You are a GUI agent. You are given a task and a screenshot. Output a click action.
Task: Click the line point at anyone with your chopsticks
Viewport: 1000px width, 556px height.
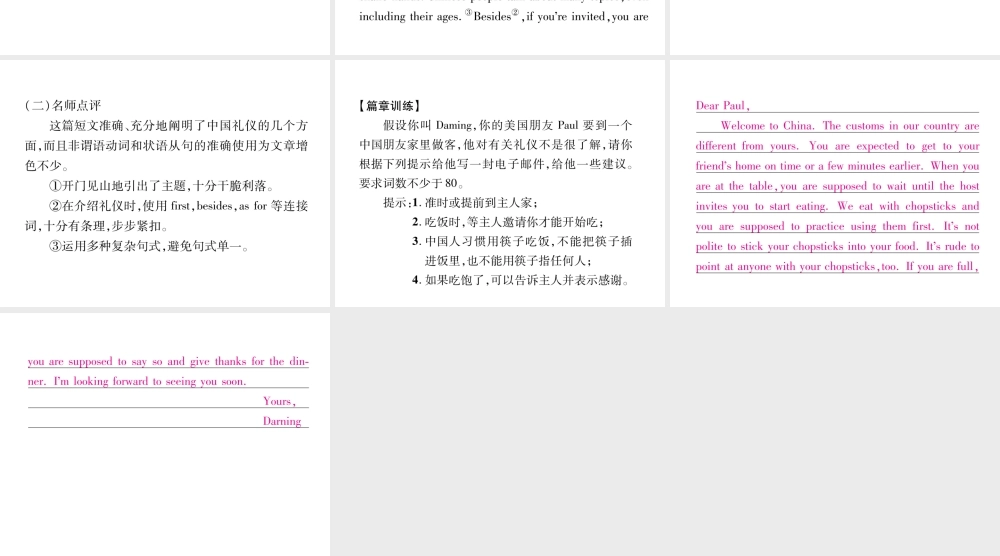pyautogui.click(x=837, y=267)
